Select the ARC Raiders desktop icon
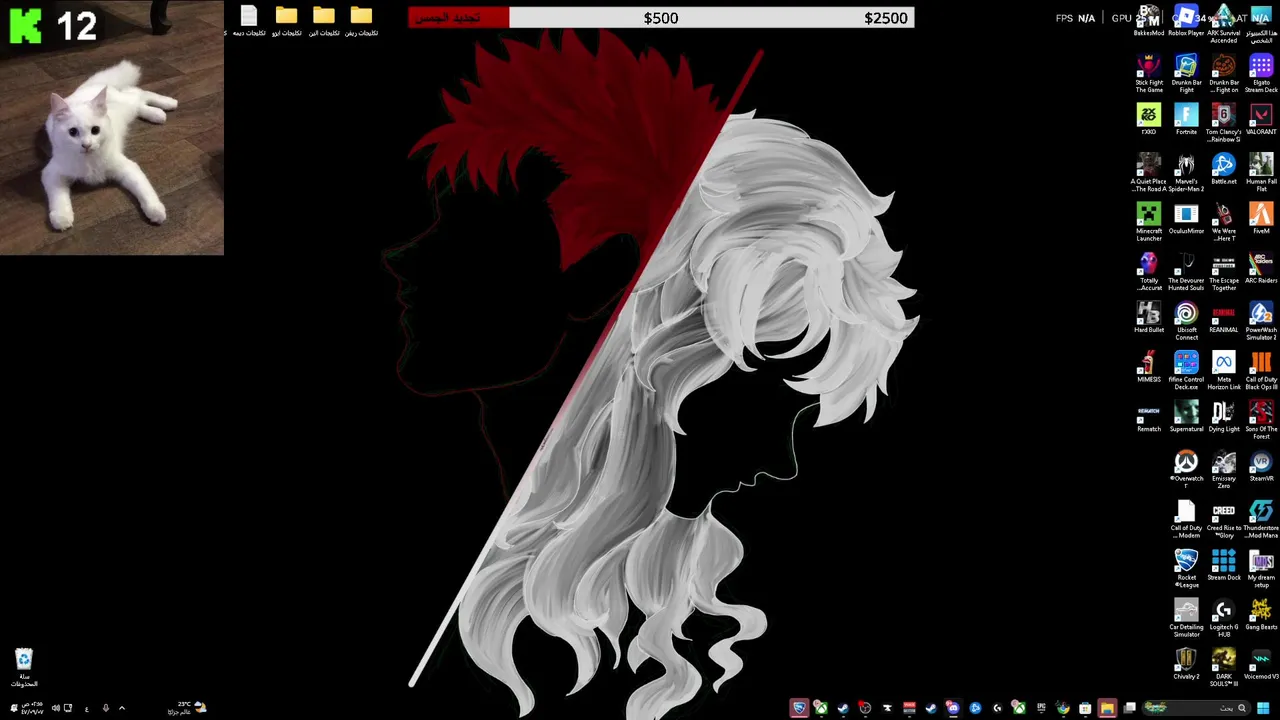Screen dimensions: 1280x720 coord(1261,268)
